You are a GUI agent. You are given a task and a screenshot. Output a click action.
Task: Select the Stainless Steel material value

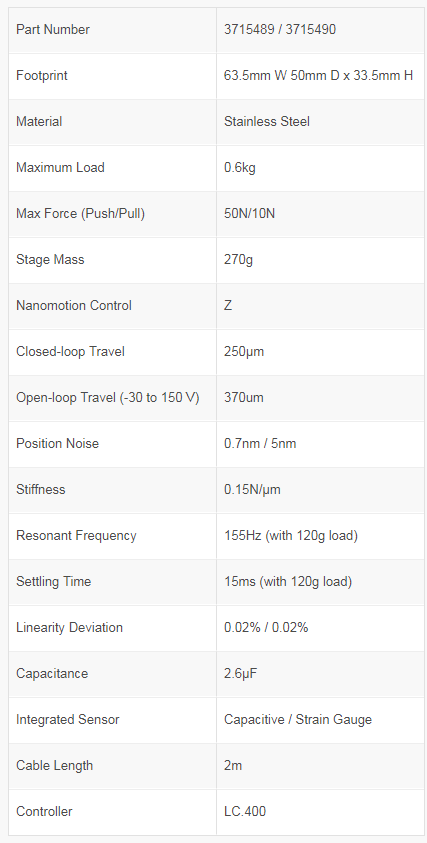tap(267, 122)
